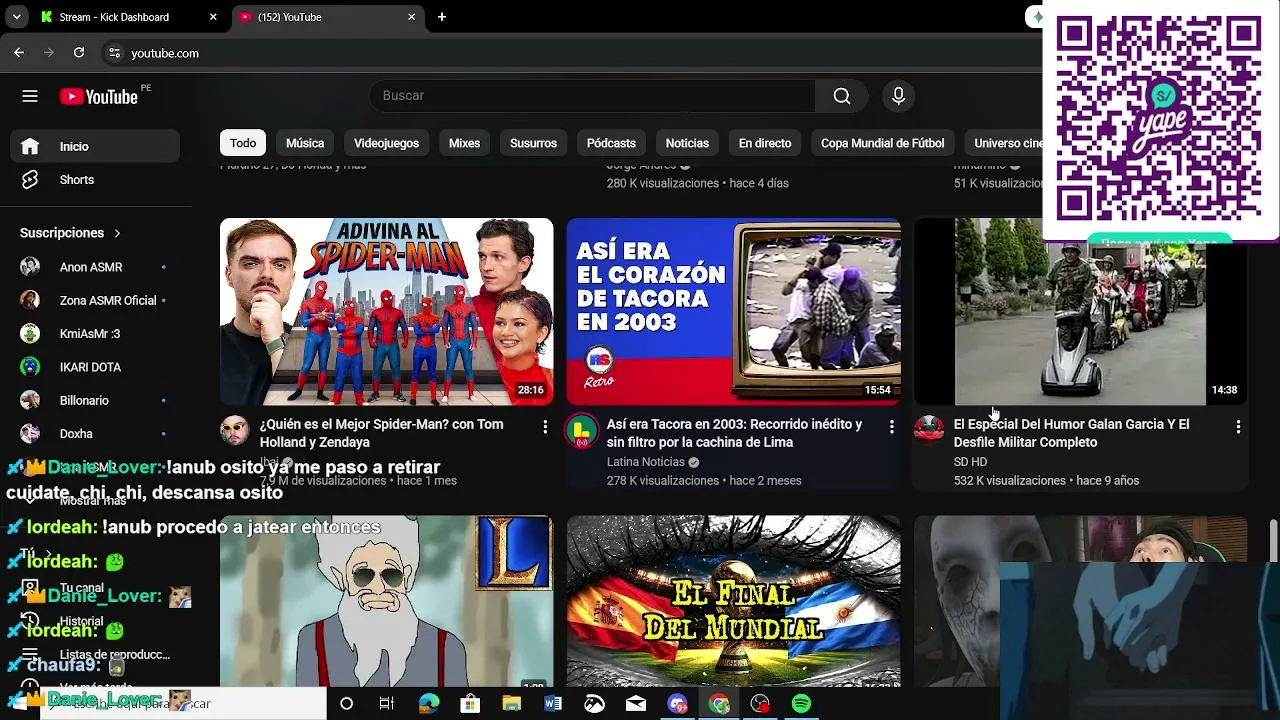
Task: Click the browser forward arrow
Action: pyautogui.click(x=49, y=53)
